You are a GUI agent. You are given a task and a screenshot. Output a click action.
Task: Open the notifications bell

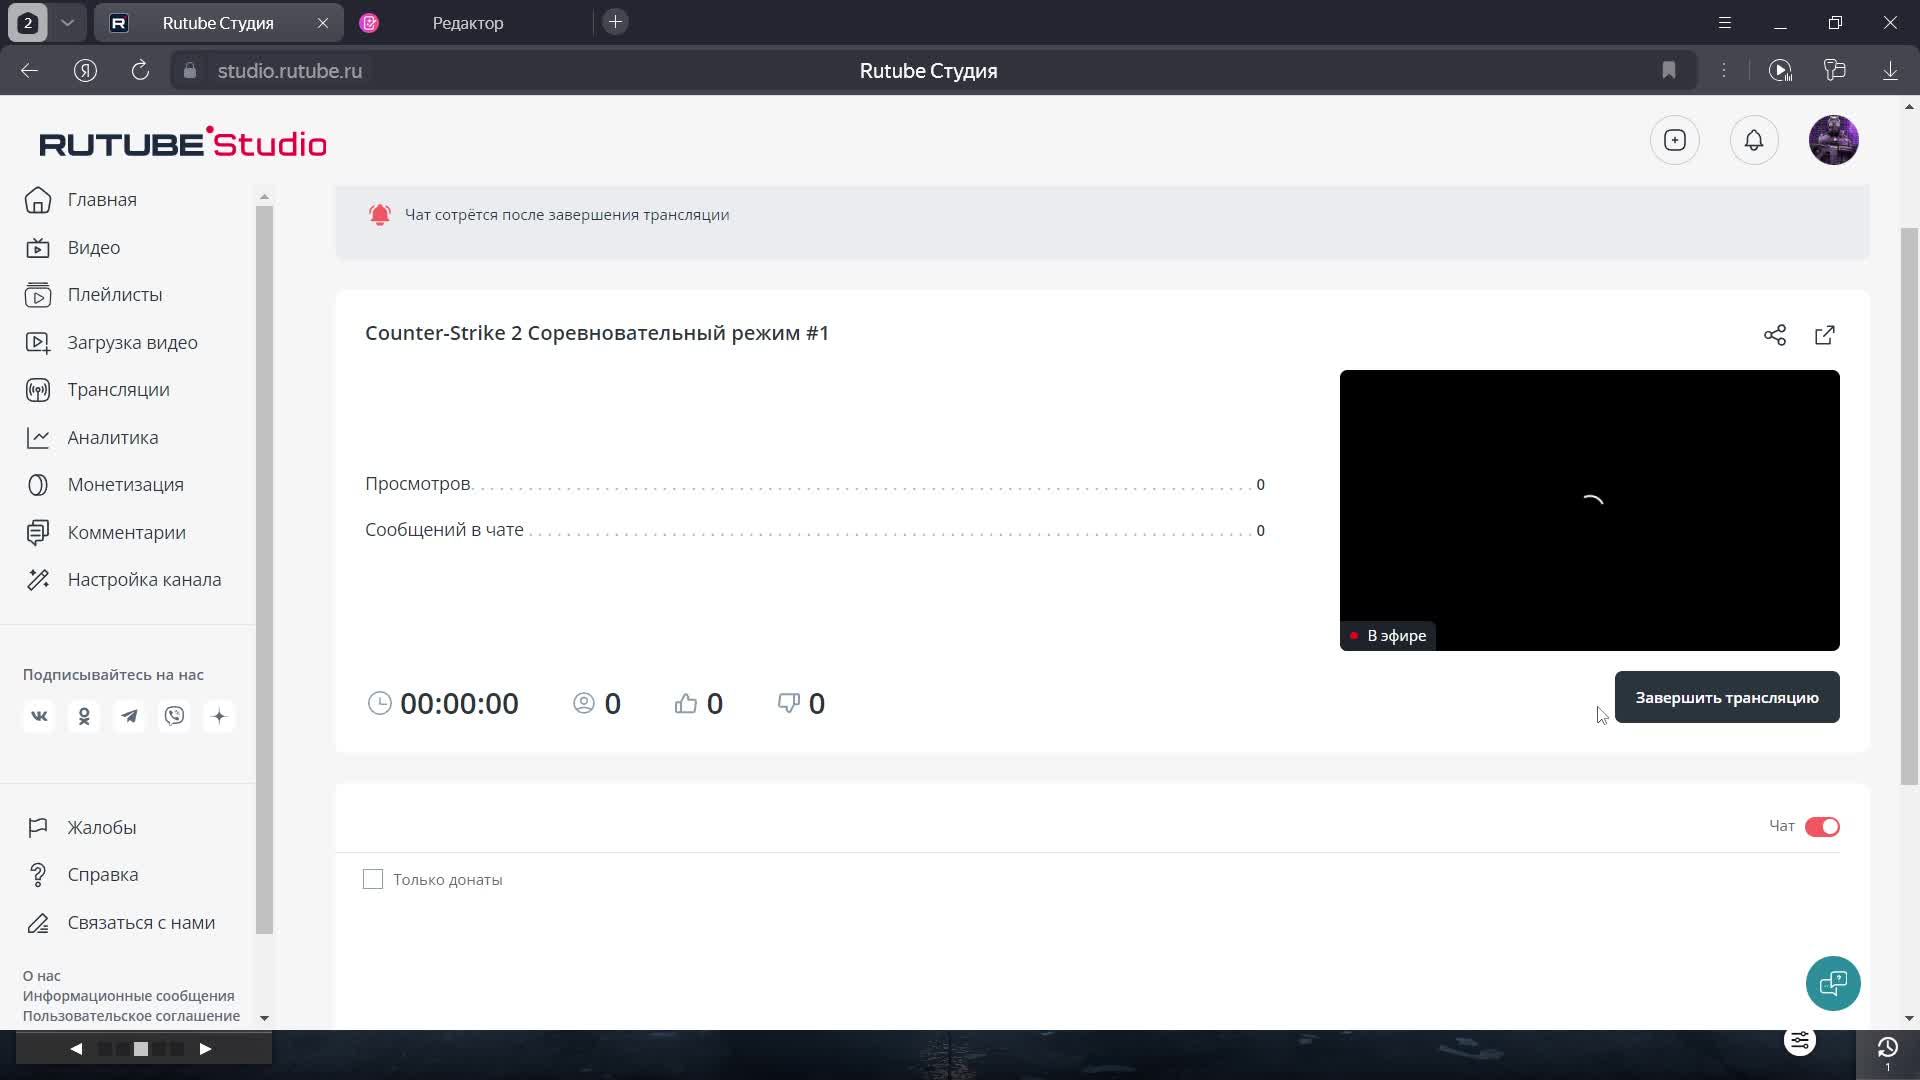(1754, 140)
